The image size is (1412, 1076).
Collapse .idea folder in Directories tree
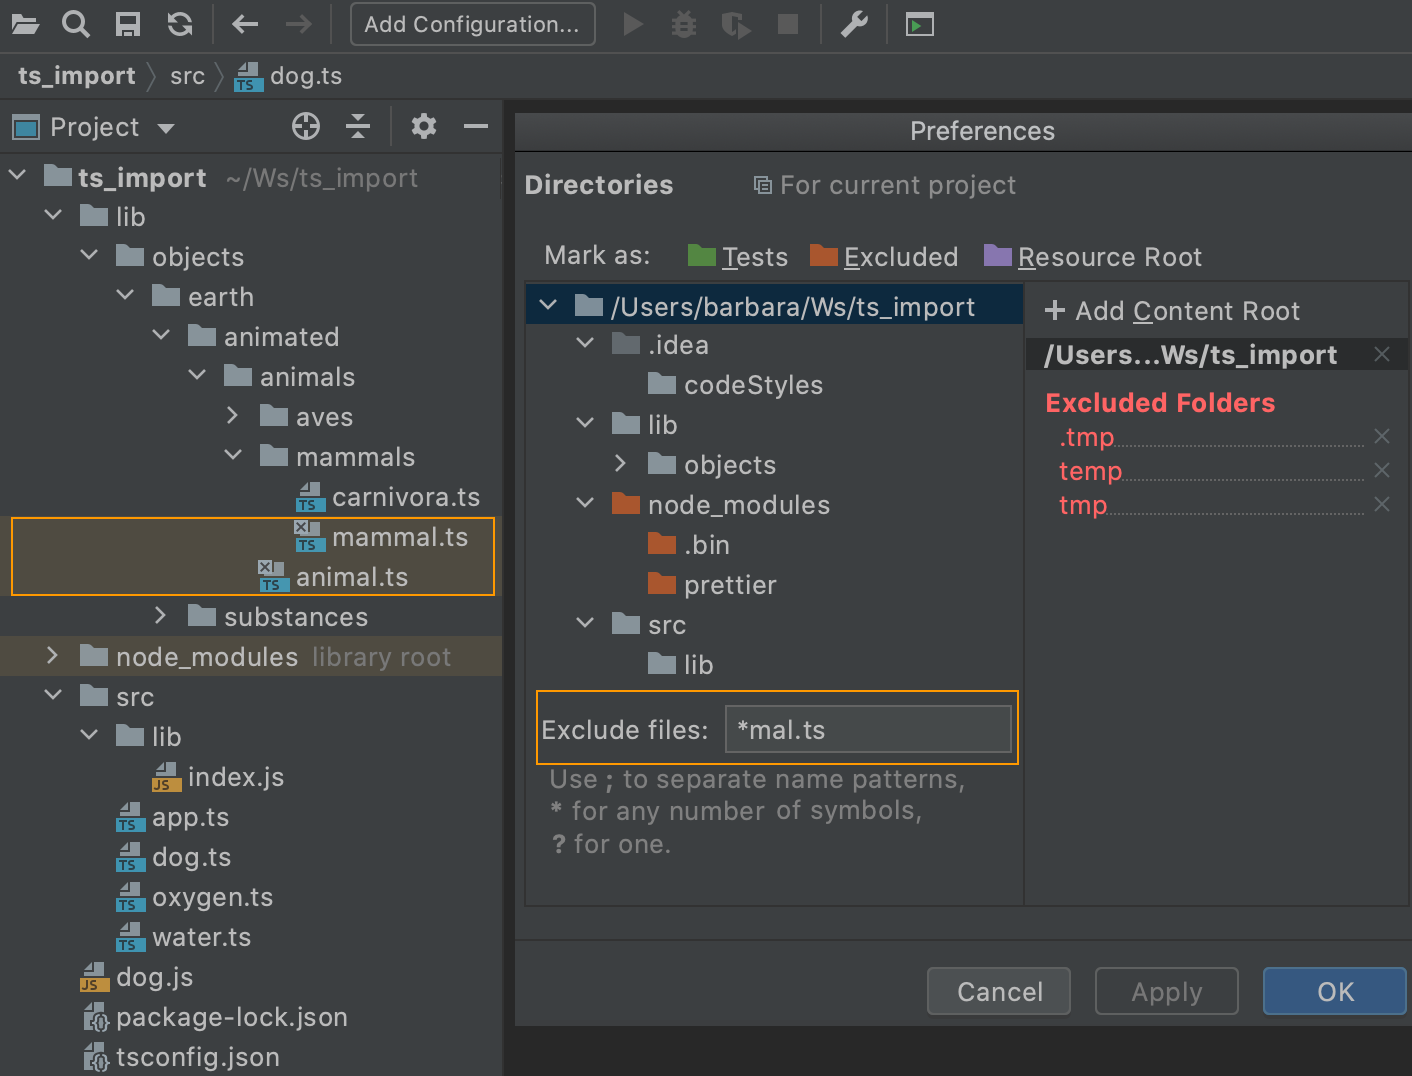(x=585, y=343)
